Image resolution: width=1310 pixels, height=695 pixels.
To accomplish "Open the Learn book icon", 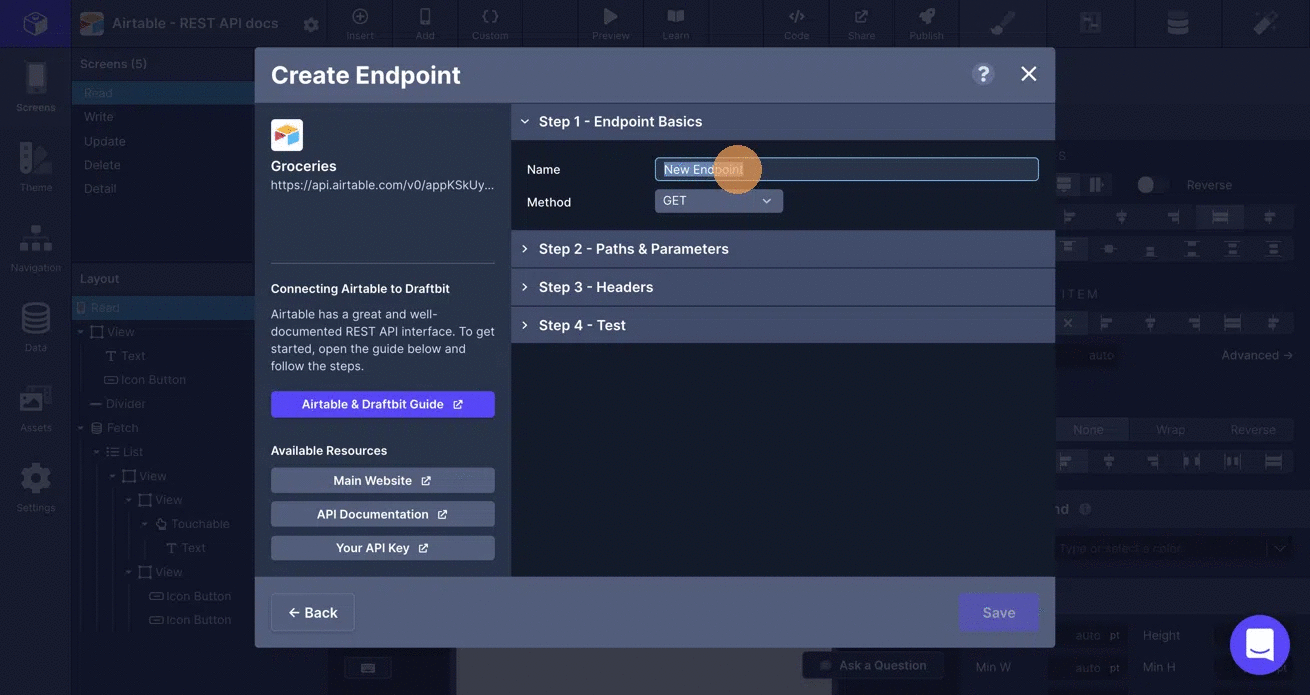I will click(676, 23).
